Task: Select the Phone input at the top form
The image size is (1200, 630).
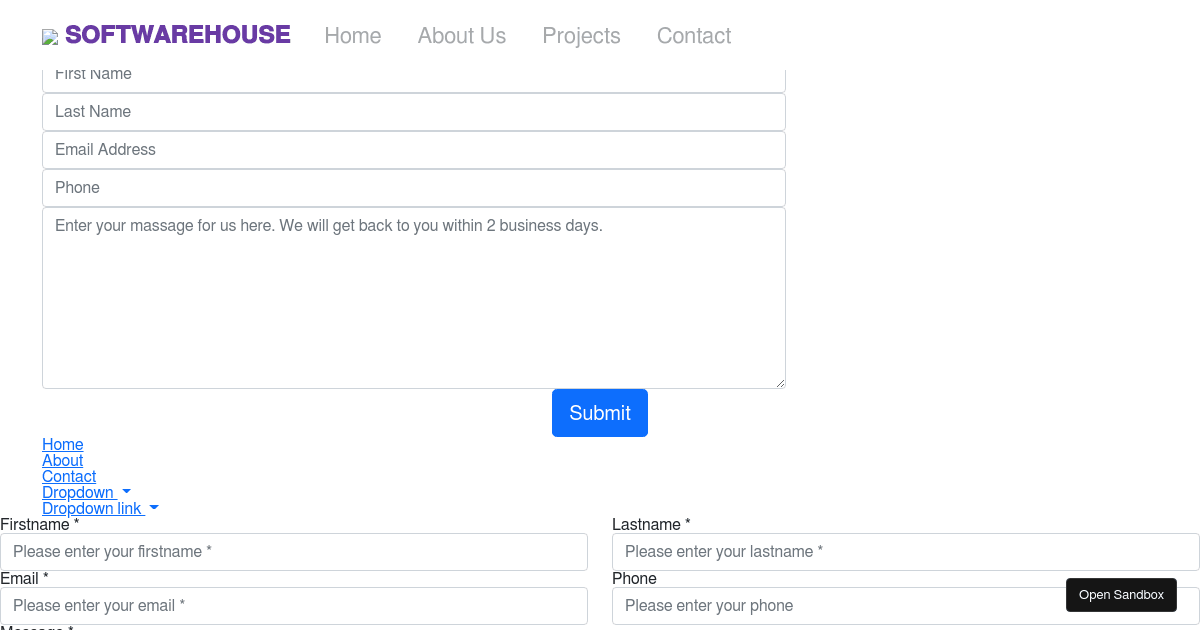Action: point(413,187)
